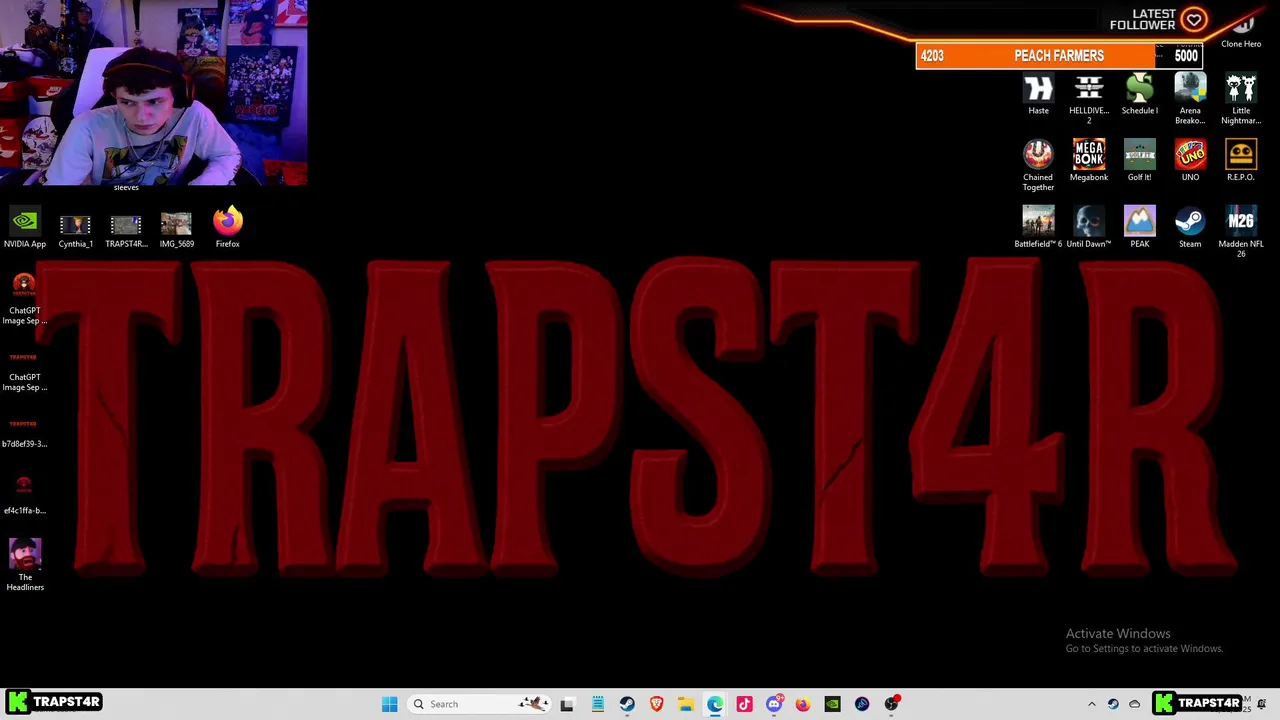
Task: Open Brave browser from the taskbar
Action: click(x=656, y=704)
